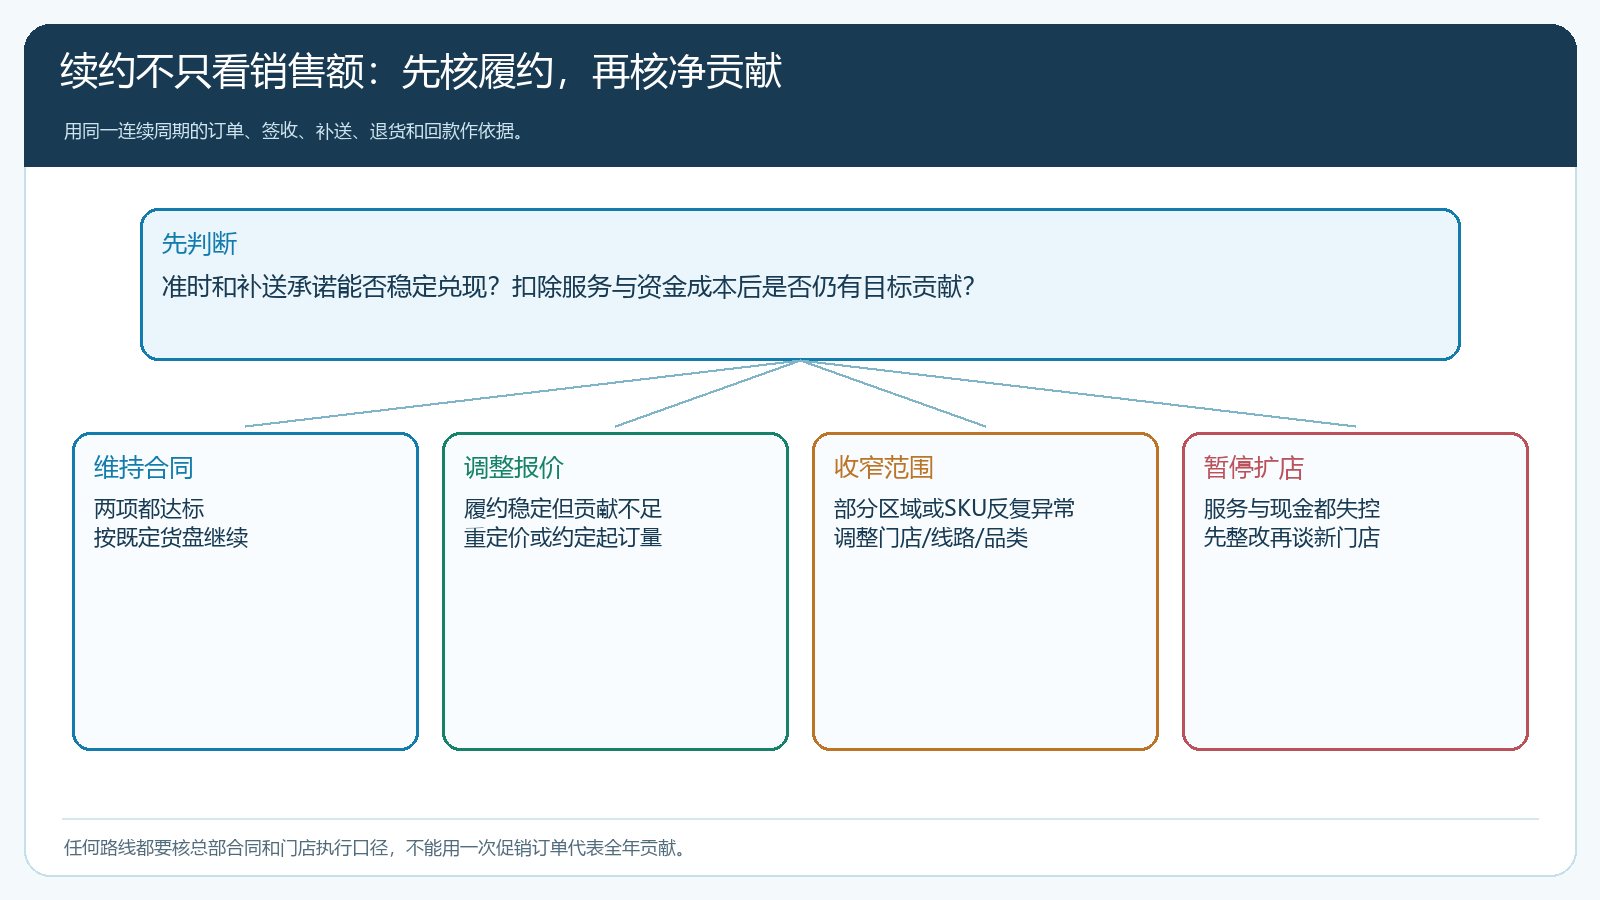The width and height of the screenshot is (1600, 900).
Task: Select the "收窄范围" card heading
Action: point(884,467)
